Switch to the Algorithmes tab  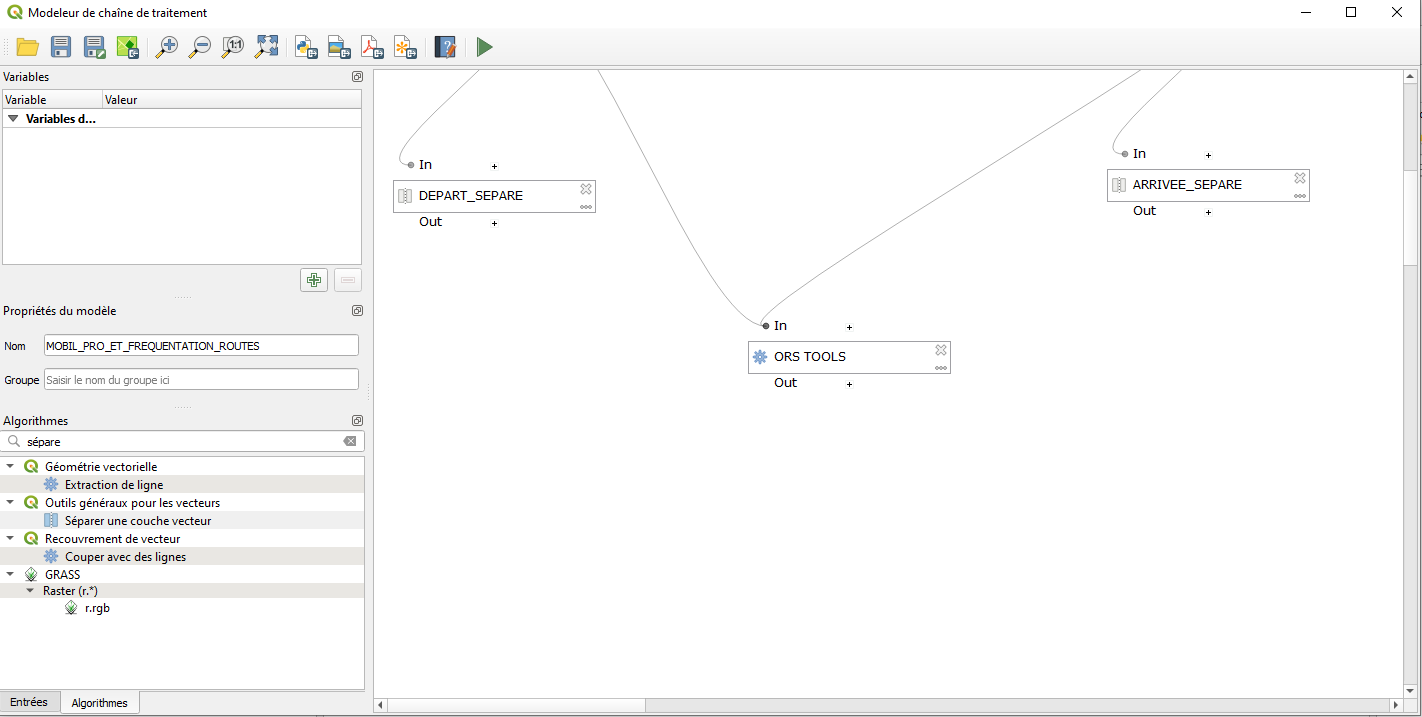[x=100, y=703]
